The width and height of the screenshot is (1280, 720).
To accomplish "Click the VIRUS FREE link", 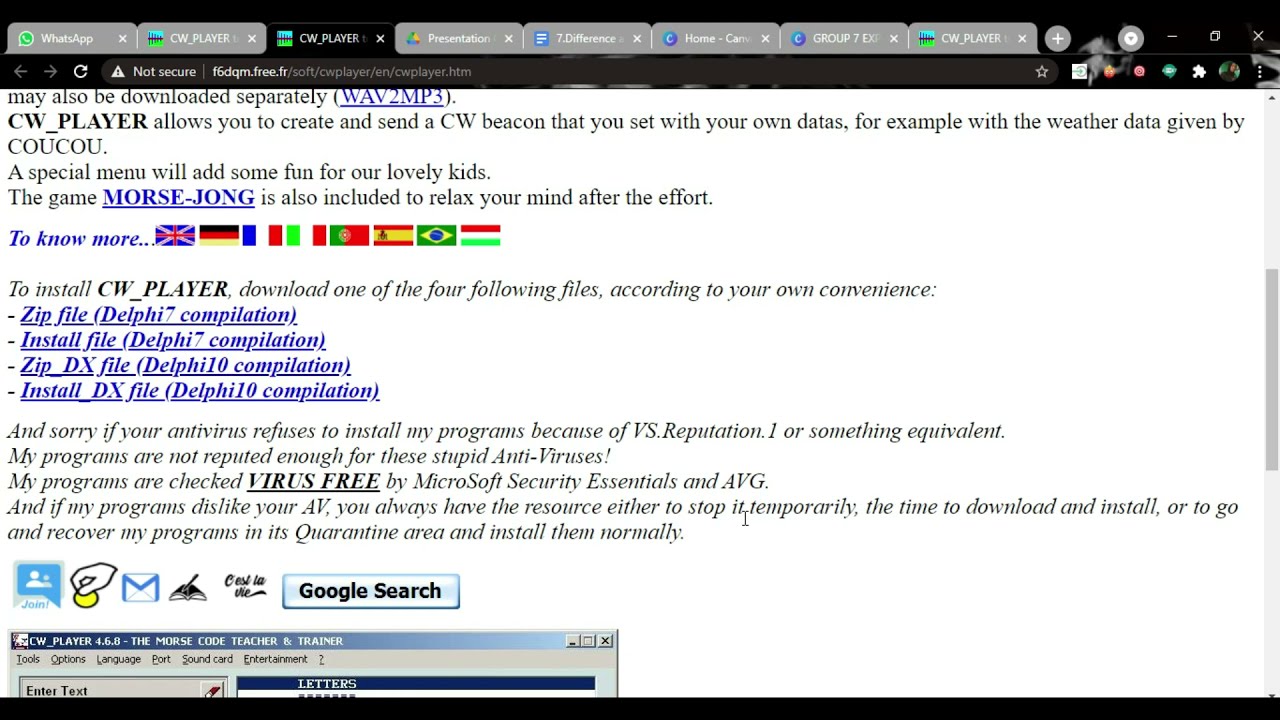I will point(313,481).
